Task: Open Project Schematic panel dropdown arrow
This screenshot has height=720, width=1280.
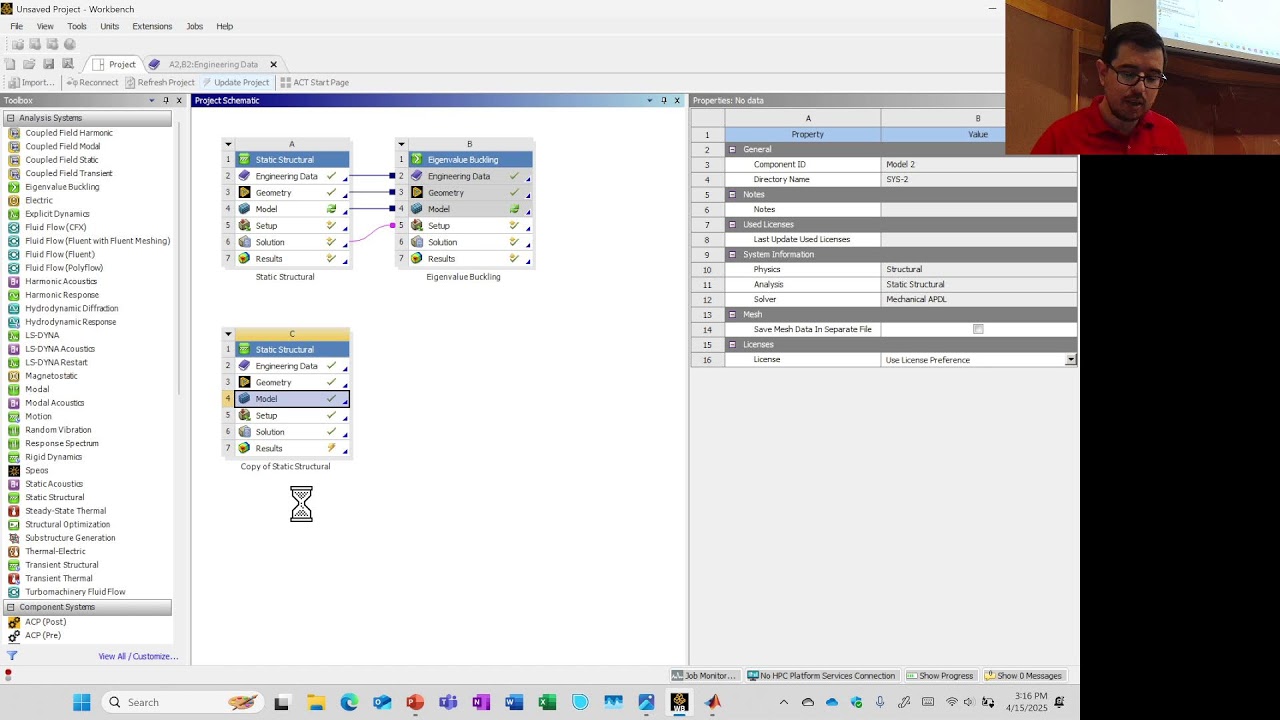Action: 649,100
